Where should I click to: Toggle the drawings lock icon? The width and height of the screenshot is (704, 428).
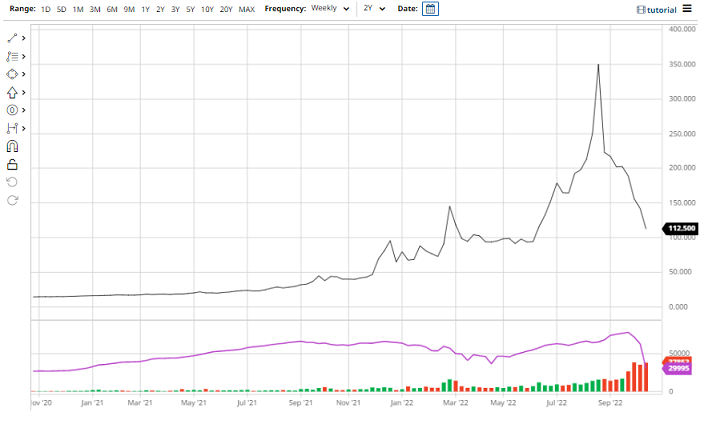point(12,165)
